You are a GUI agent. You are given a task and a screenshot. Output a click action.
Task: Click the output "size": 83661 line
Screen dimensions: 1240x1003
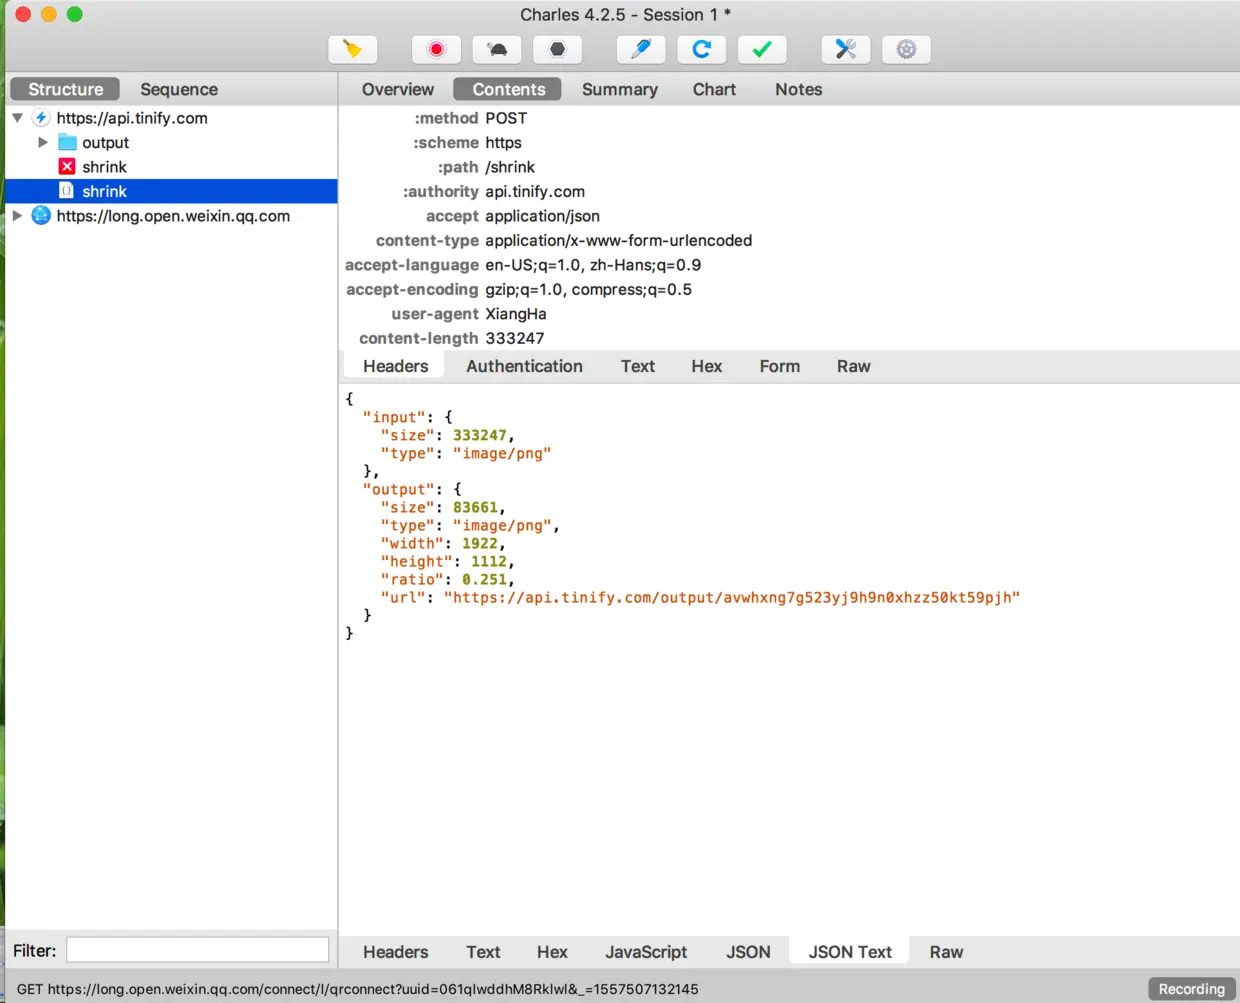pyautogui.click(x=443, y=507)
